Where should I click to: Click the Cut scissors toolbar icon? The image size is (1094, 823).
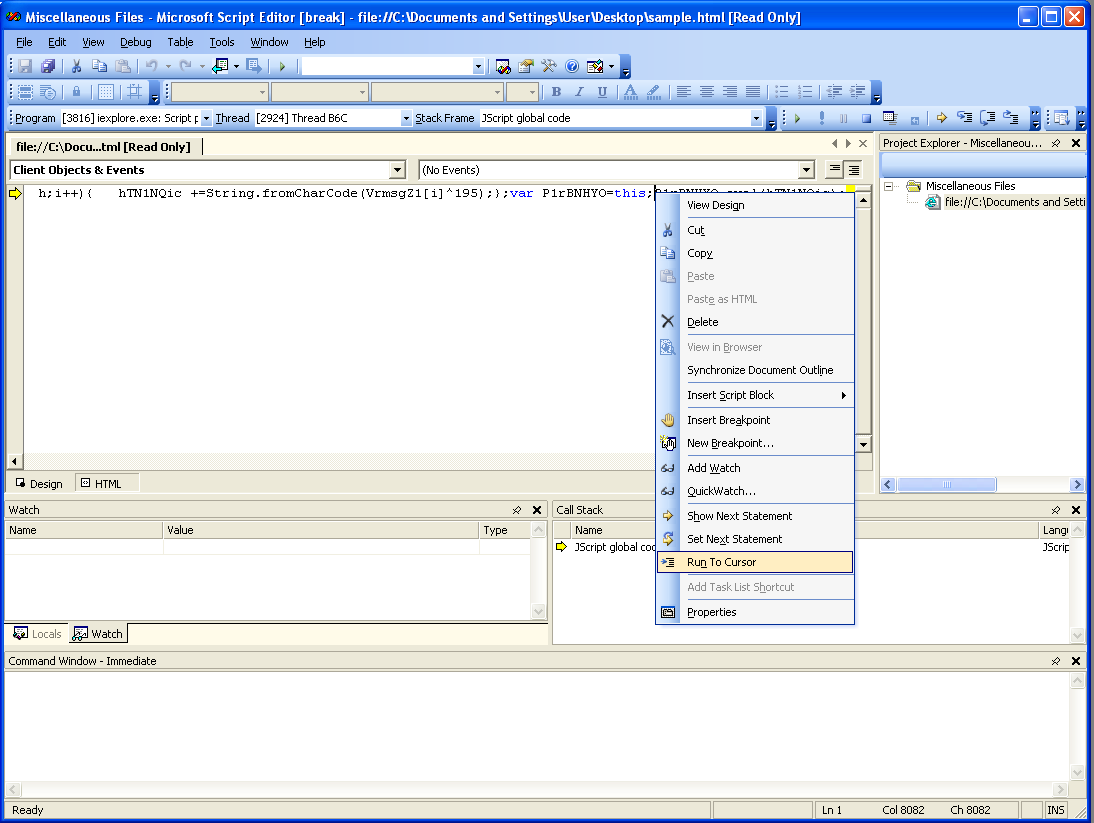click(x=76, y=66)
